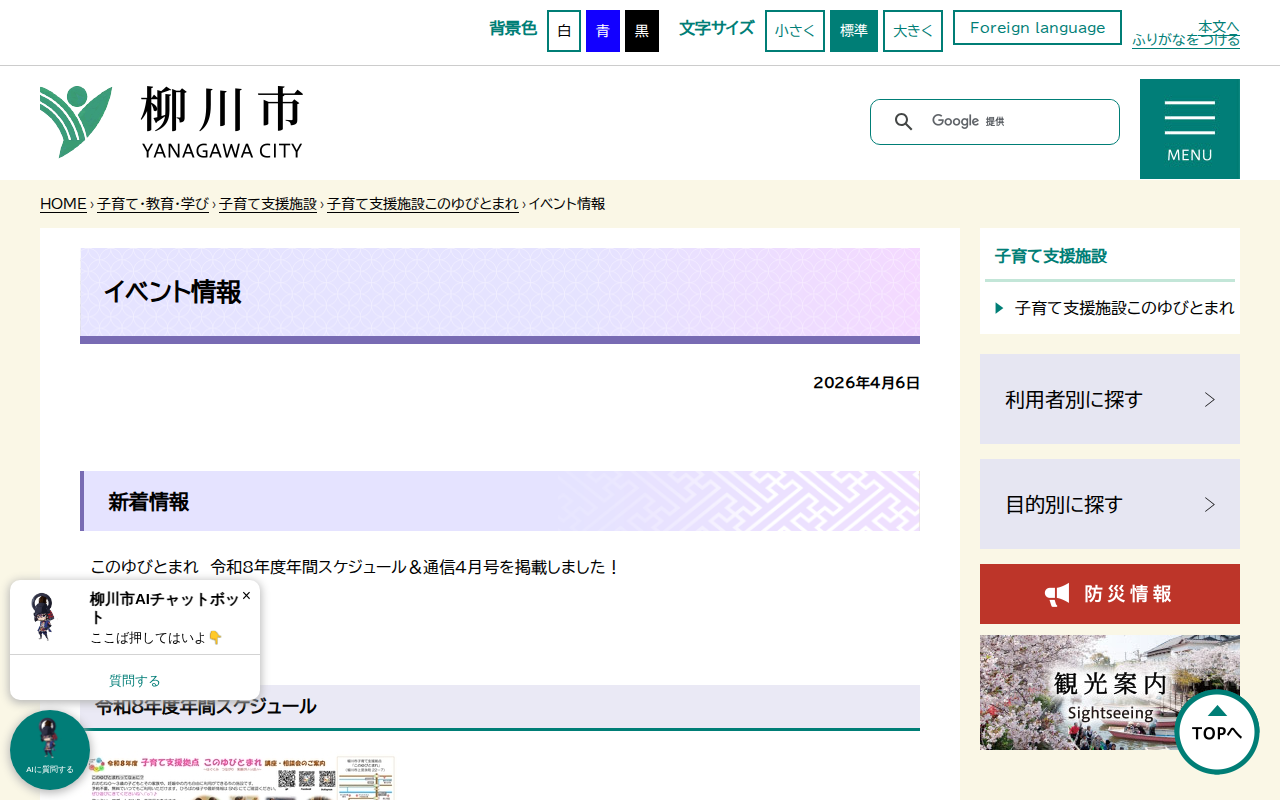The height and width of the screenshot is (800, 1280).
Task: Expand 利用者別に探す section
Action: tap(1109, 398)
